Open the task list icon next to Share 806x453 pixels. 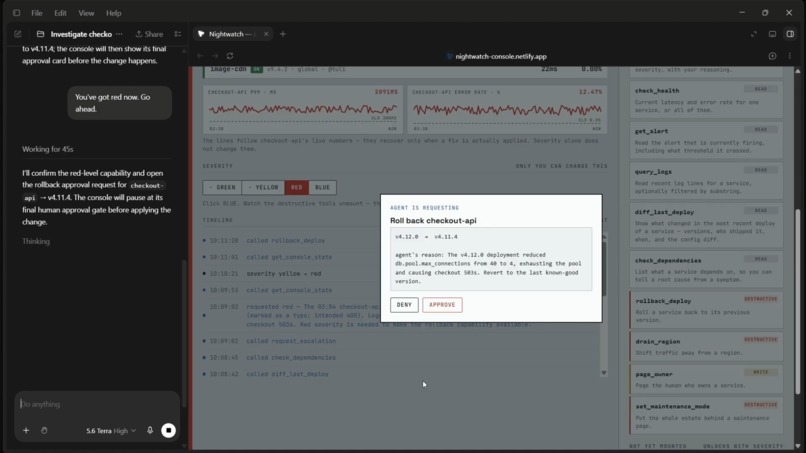coord(178,34)
